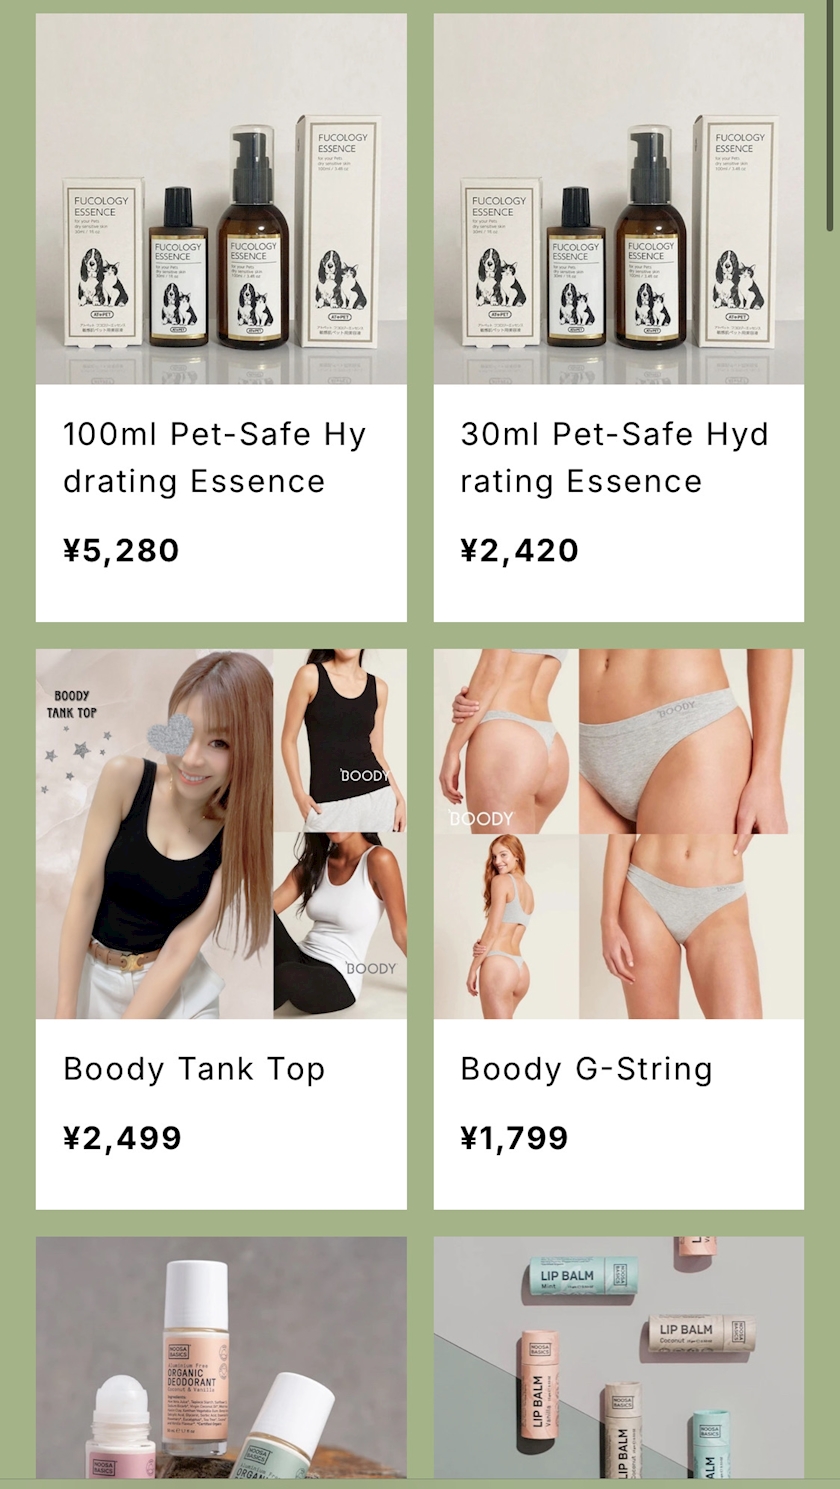Click the black tank top model photo
The height and width of the screenshot is (1489, 840).
point(340,741)
